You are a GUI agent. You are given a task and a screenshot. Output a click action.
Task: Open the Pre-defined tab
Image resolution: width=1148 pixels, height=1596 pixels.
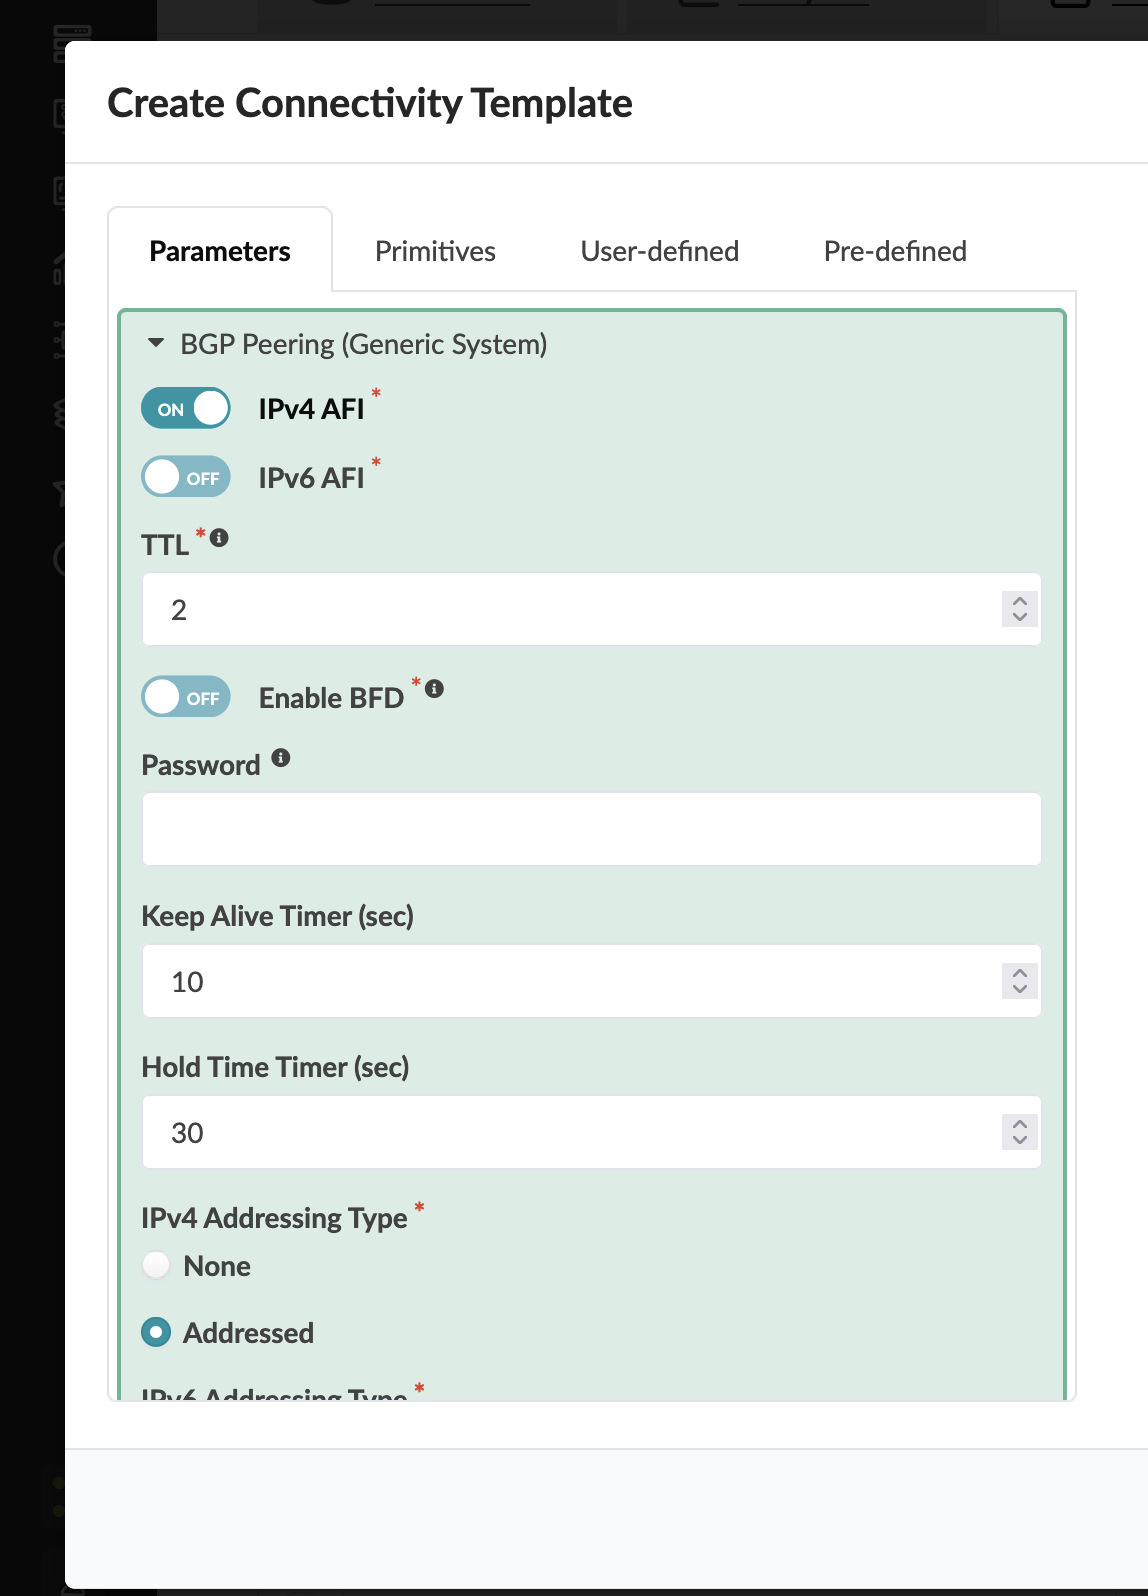895,251
